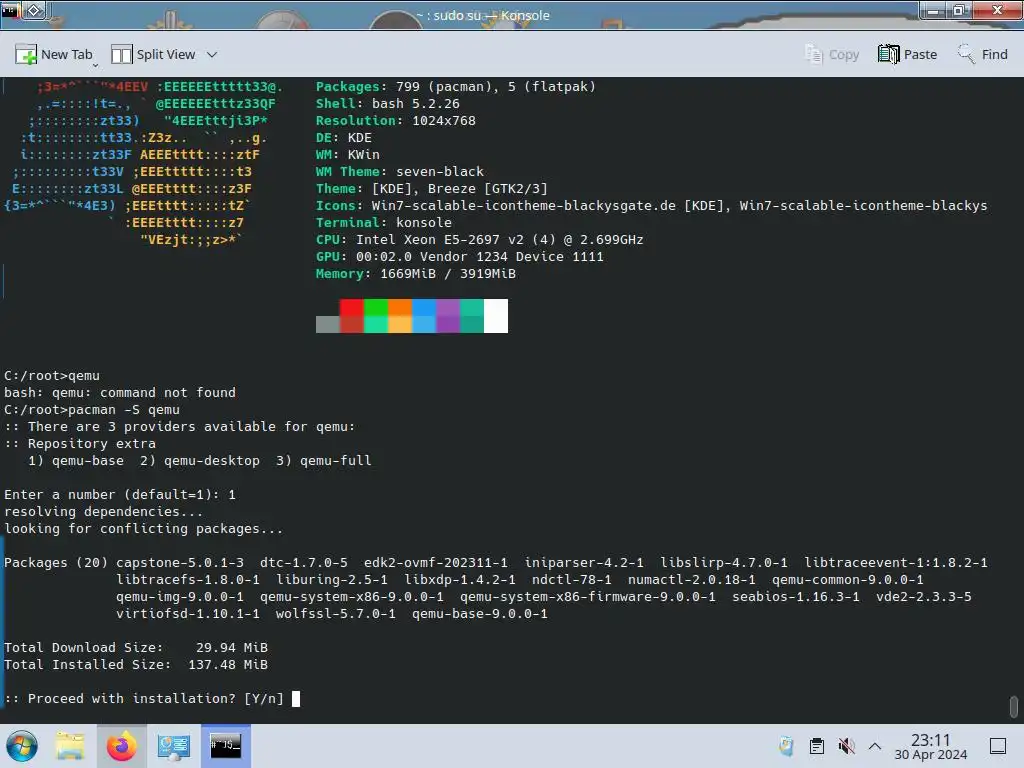Click the 'Total Download Size' line

pos(136,648)
